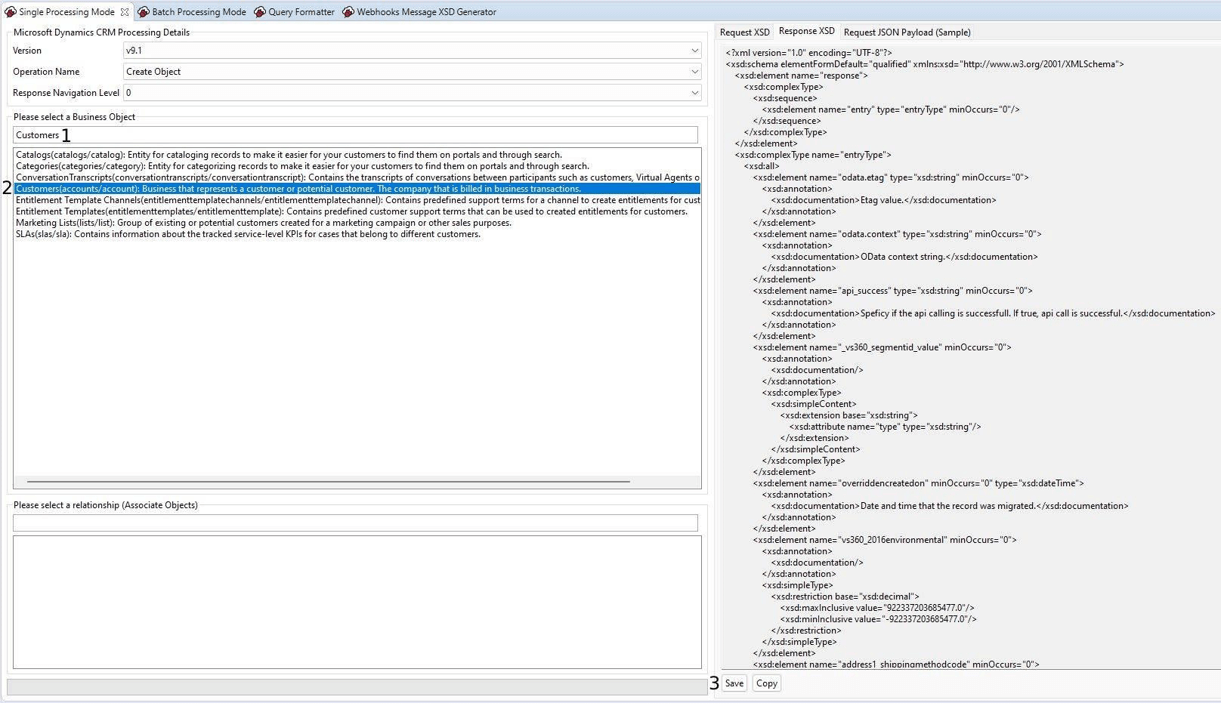Open the Response Navigation Level dropdown
This screenshot has height=704, width=1222.
tap(412, 93)
